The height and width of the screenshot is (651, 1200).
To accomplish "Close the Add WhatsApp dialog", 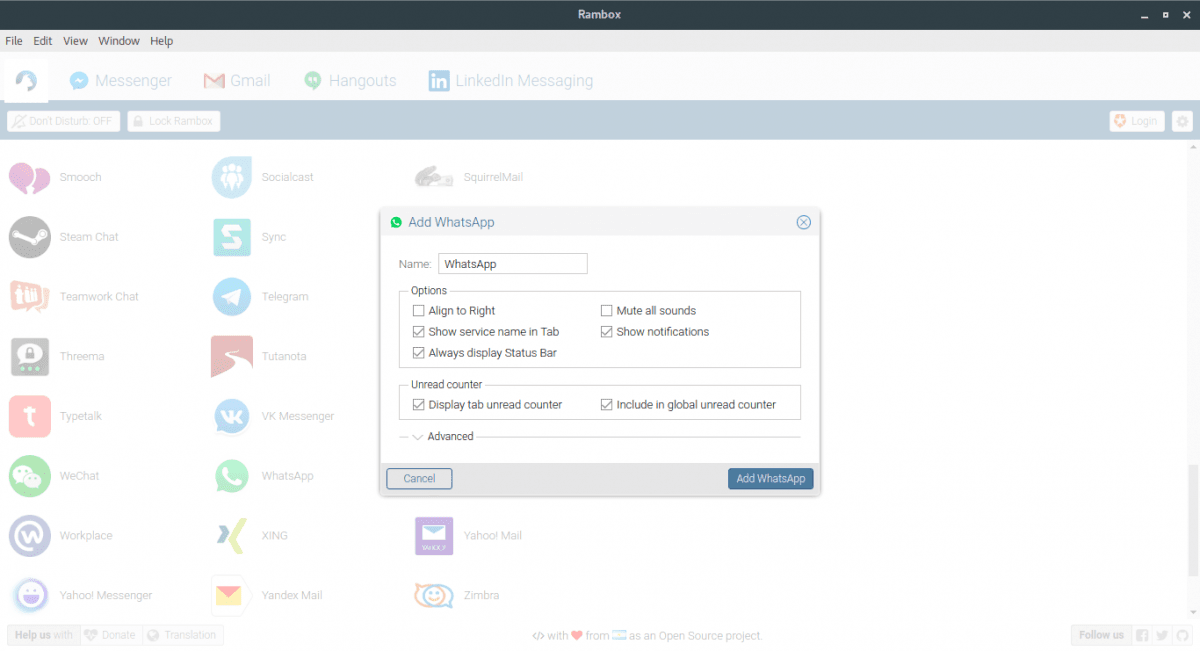I will (x=803, y=222).
